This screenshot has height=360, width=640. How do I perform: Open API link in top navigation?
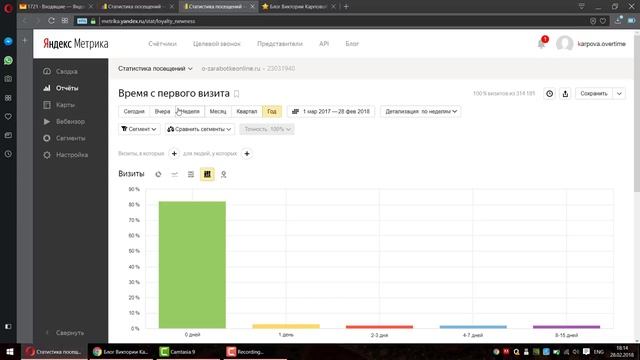coord(324,44)
